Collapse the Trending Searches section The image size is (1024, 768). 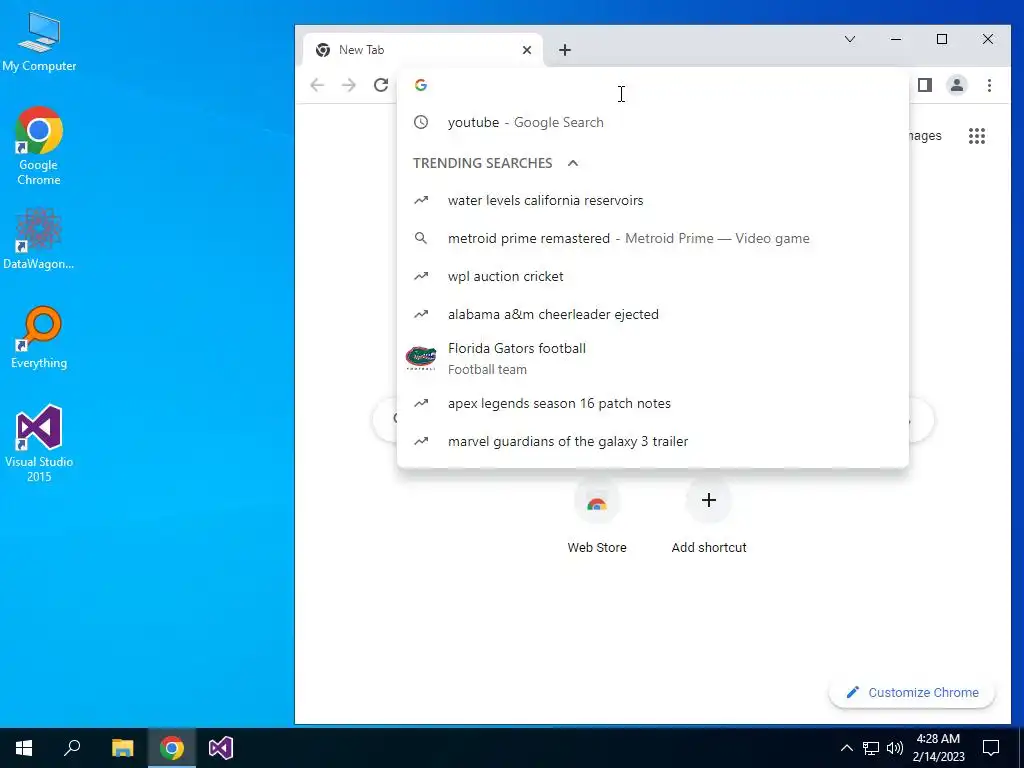coord(573,163)
